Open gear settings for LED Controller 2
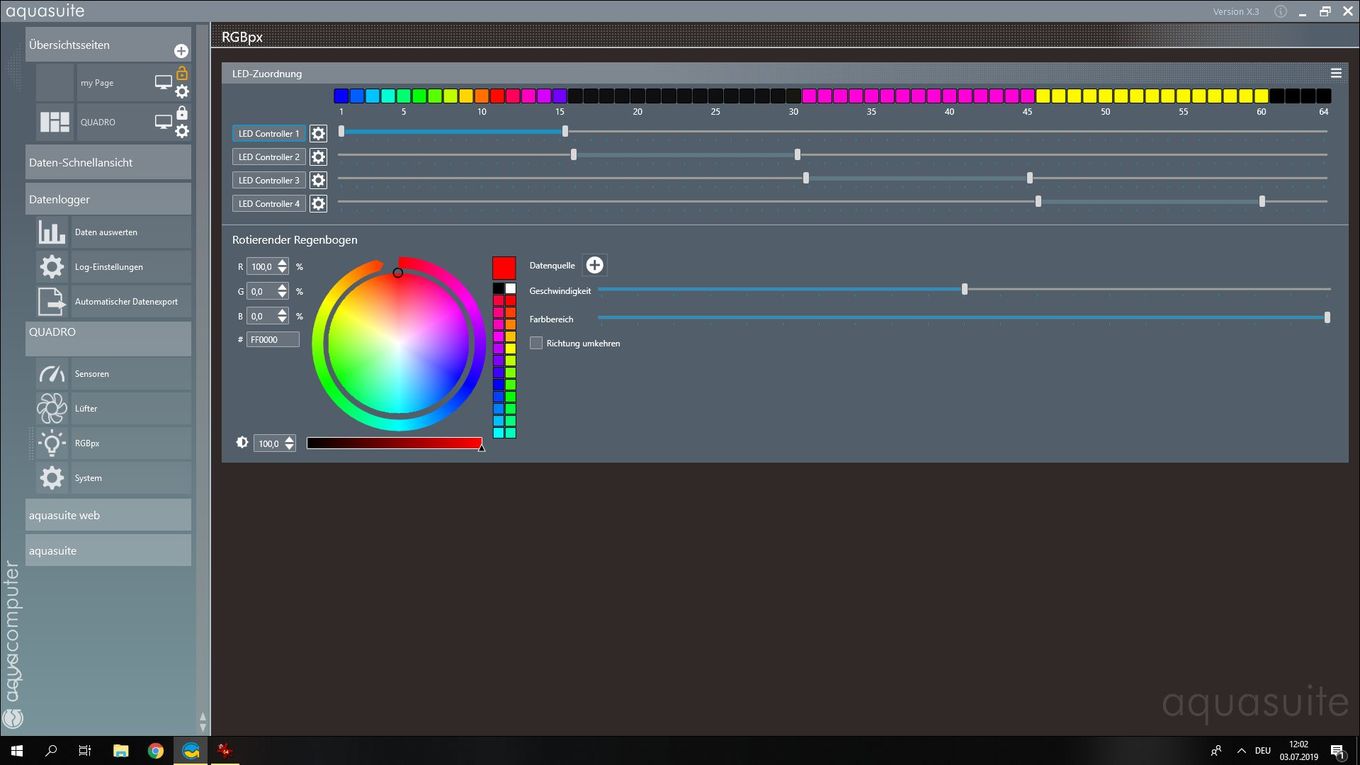1360x765 pixels. 318,157
